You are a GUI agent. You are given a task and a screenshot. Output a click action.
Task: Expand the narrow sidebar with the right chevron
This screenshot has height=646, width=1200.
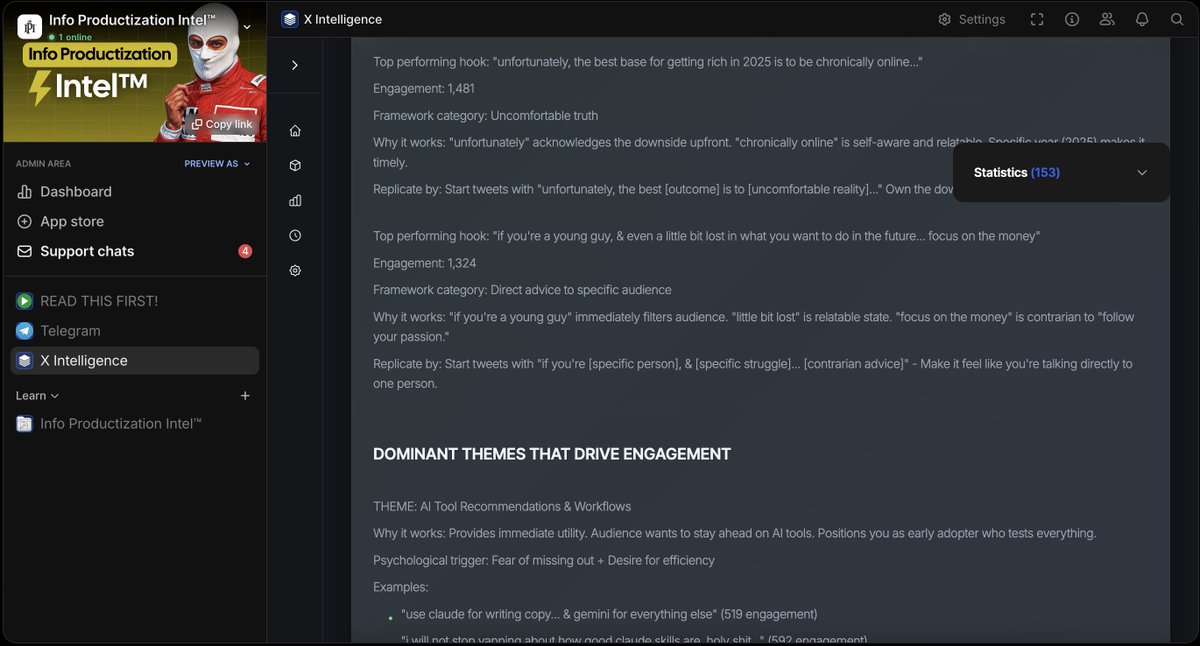point(295,65)
